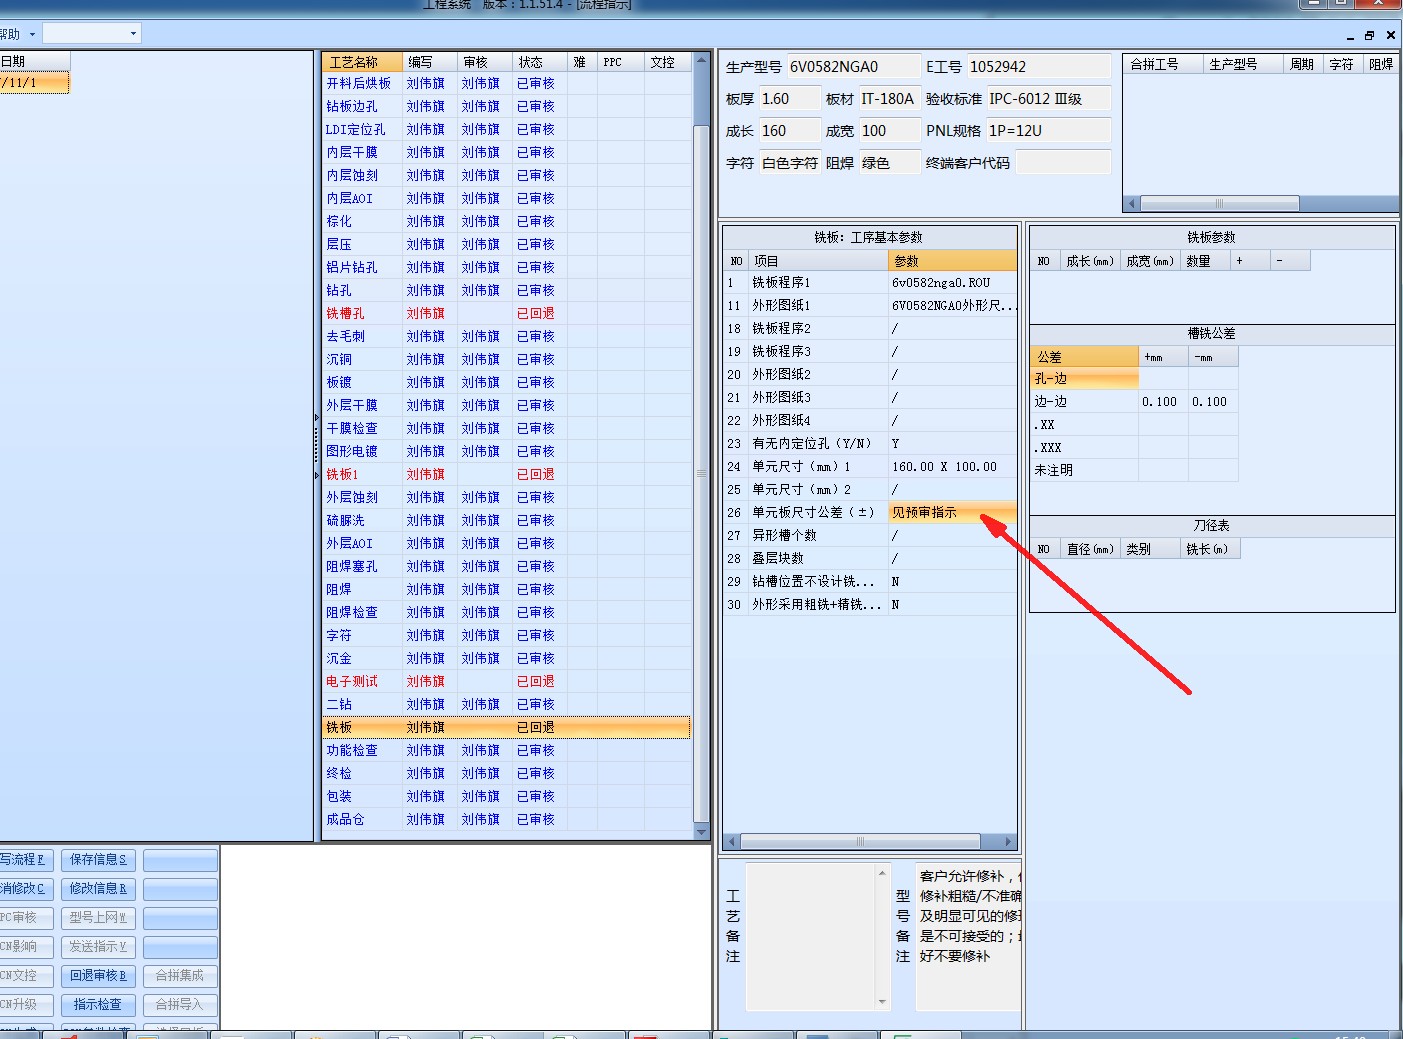Click the 回退审核B button
Image resolution: width=1403 pixels, height=1039 pixels.
pyautogui.click(x=98, y=976)
